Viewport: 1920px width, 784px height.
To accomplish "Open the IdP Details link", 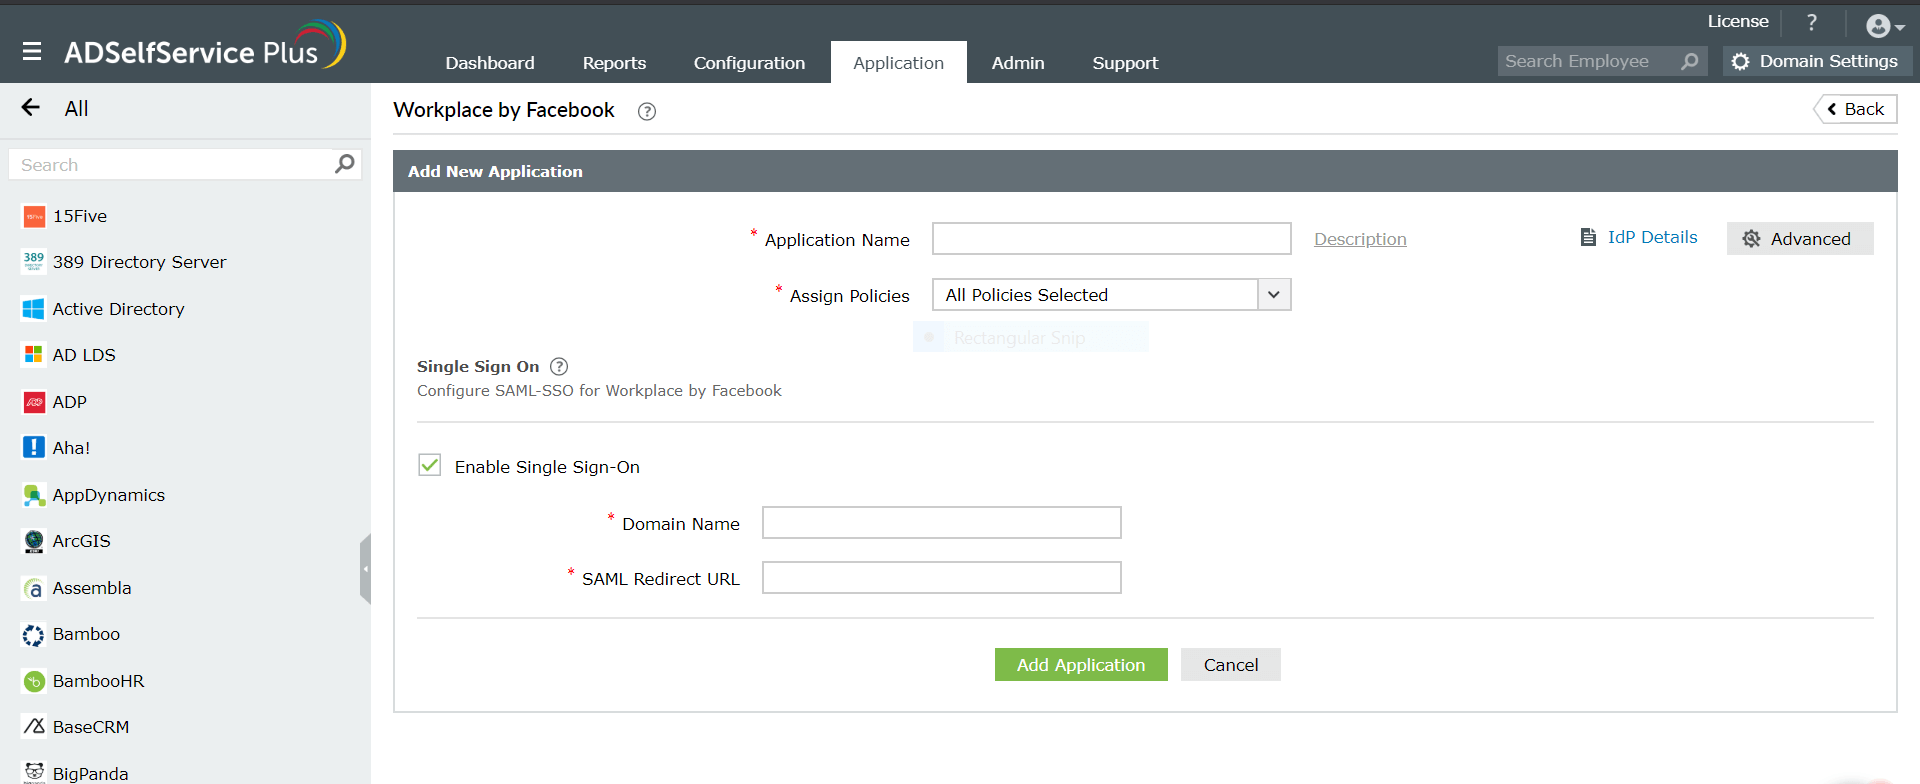I will click(x=1651, y=238).
